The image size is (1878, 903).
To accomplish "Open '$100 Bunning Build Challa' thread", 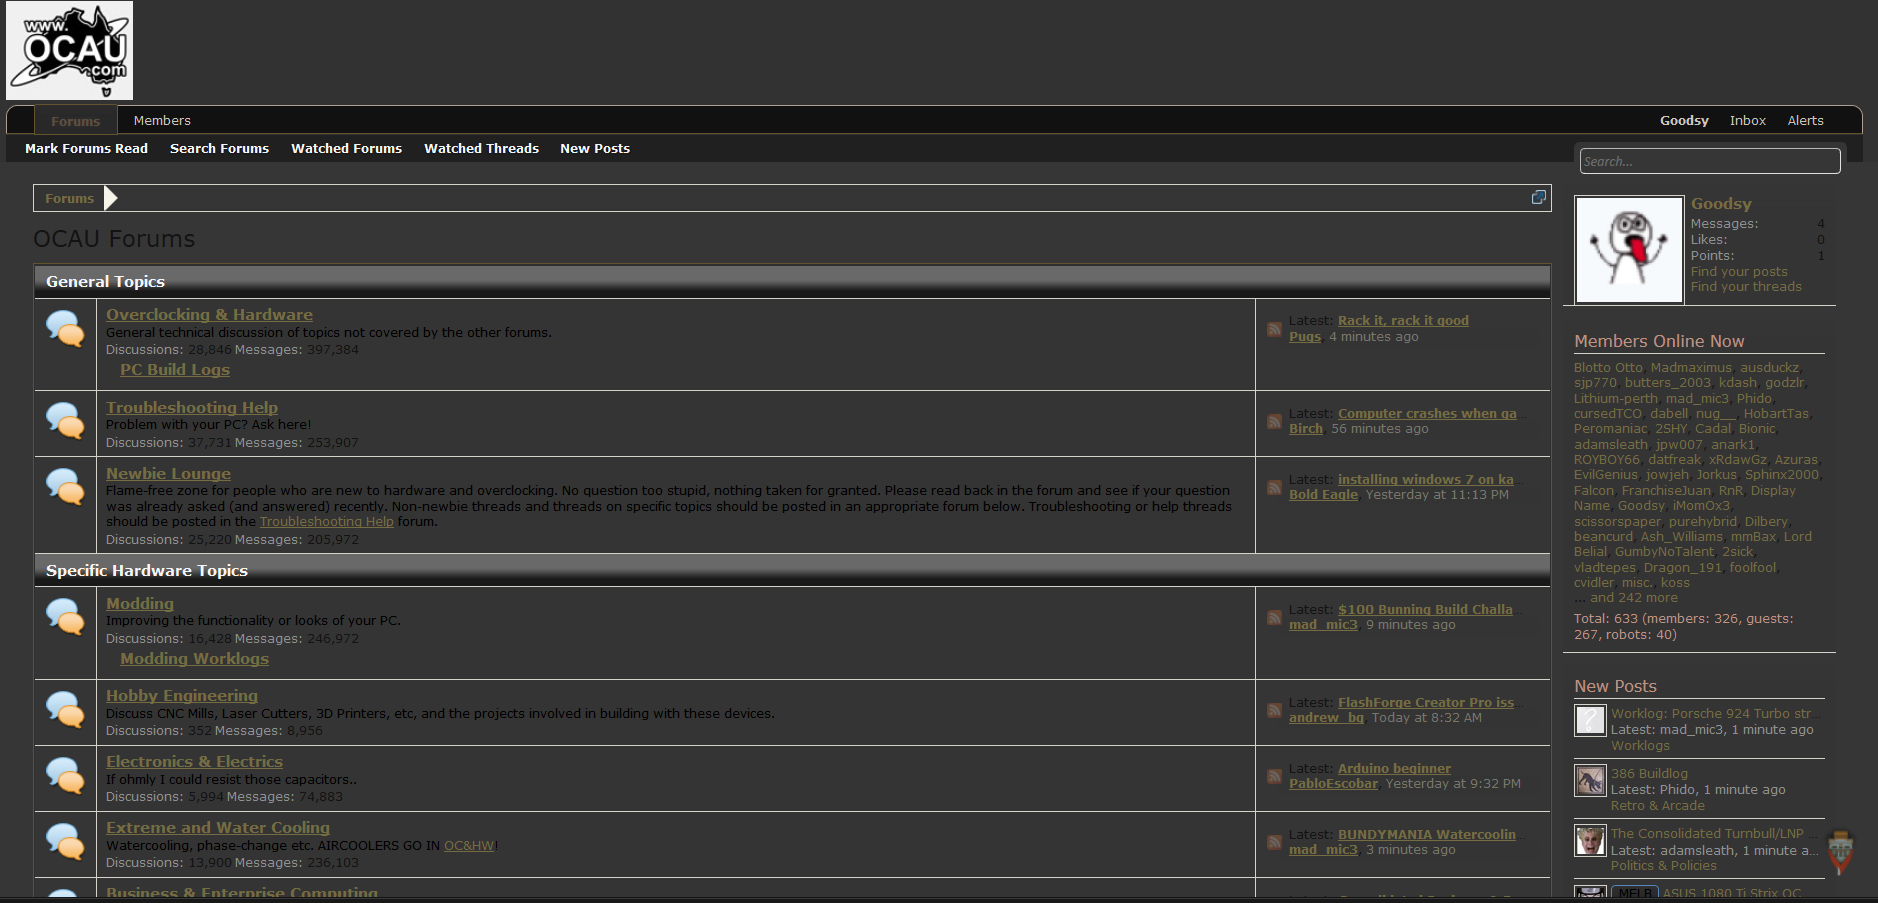I will [1425, 610].
